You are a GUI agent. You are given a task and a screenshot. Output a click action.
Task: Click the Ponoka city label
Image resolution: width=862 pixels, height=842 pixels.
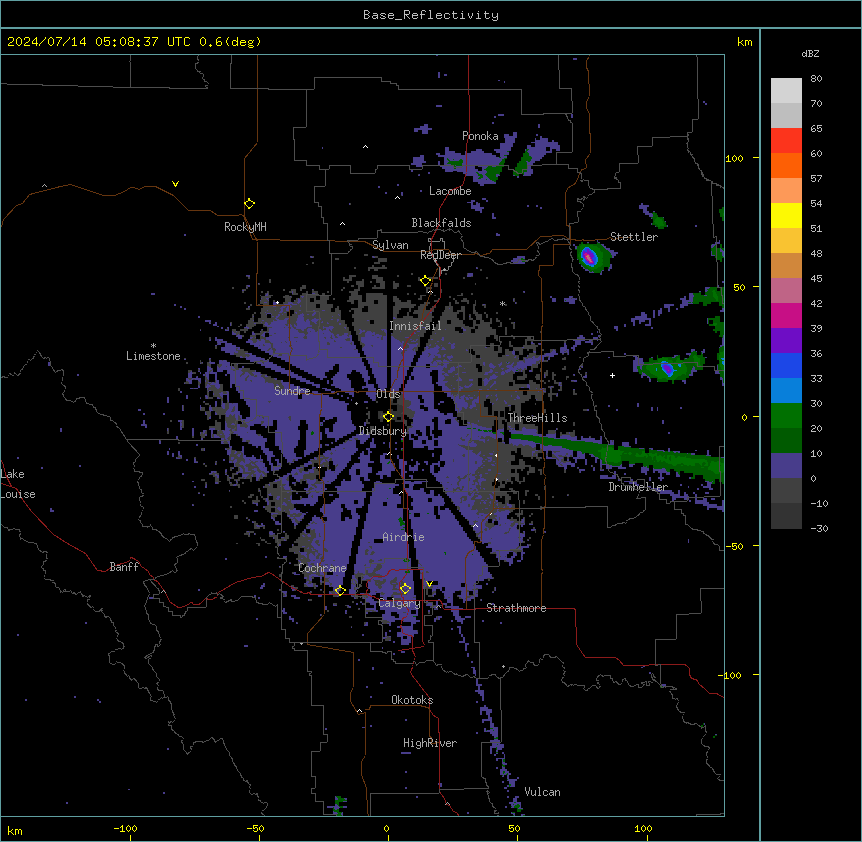(x=480, y=136)
